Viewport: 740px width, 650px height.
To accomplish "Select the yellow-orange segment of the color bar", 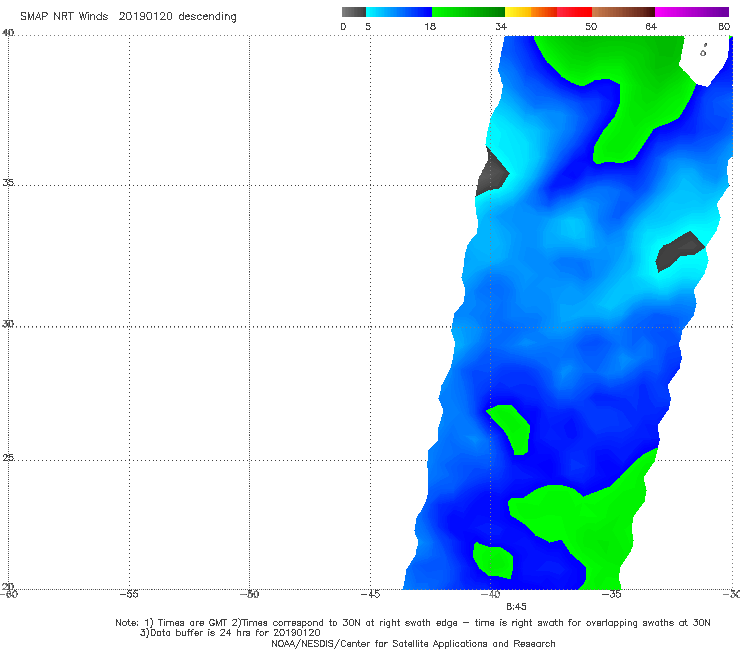I will point(531,12).
